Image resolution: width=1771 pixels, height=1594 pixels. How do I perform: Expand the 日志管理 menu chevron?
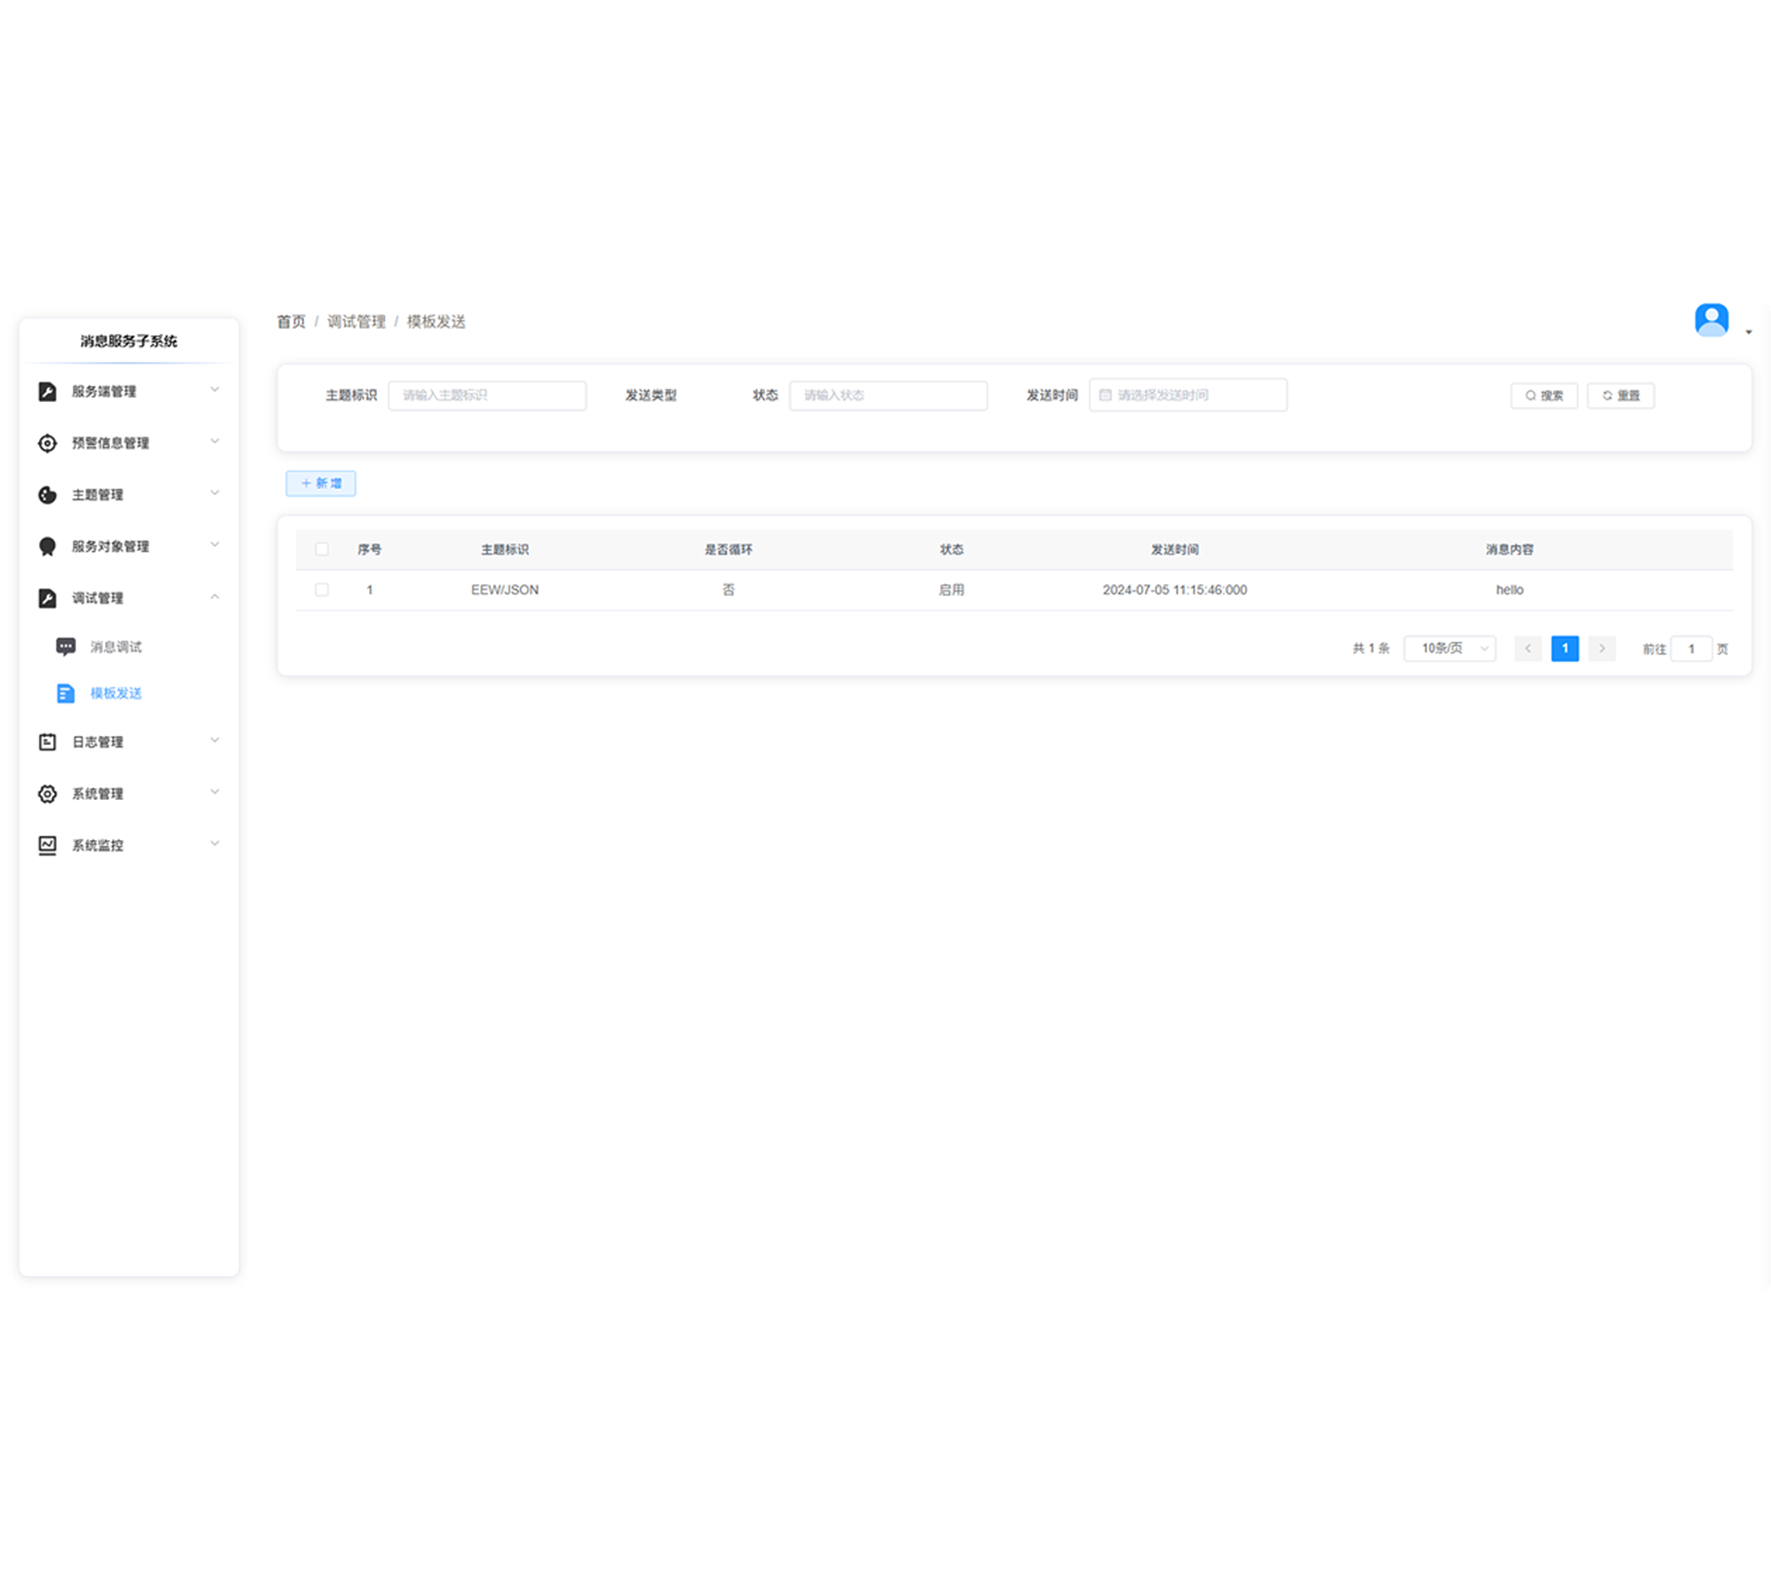point(215,741)
